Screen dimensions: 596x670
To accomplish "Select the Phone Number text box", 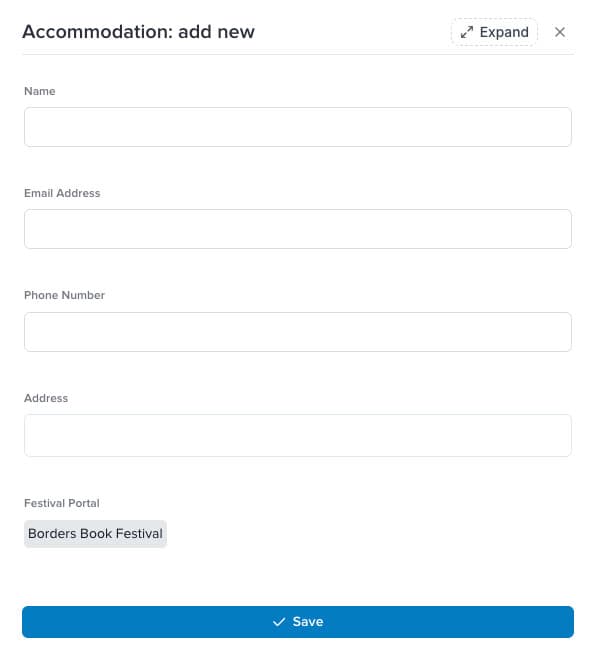I will click(x=298, y=332).
